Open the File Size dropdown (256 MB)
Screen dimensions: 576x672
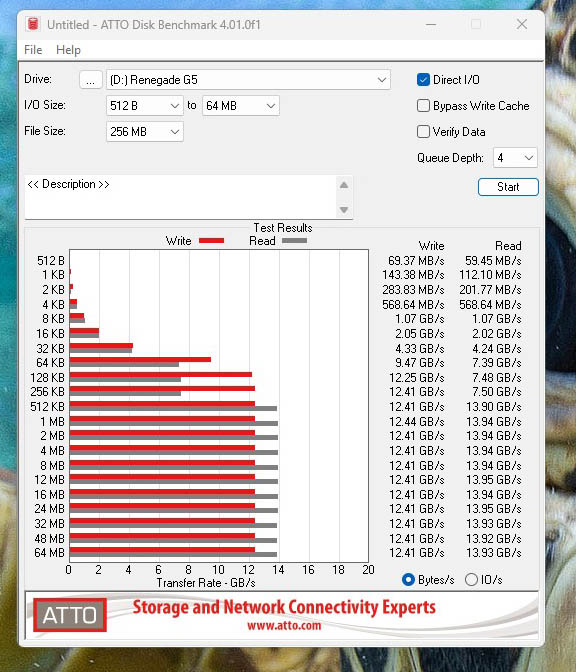(x=144, y=132)
